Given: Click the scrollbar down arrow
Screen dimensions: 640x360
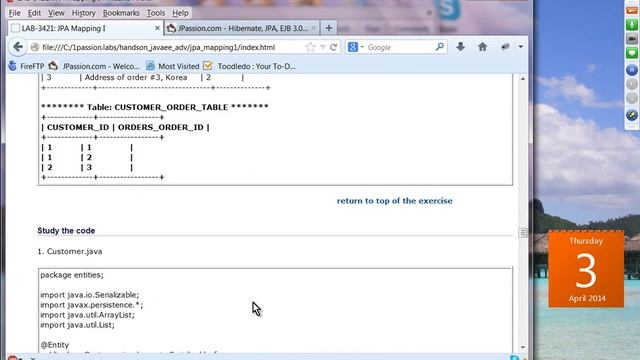Looking at the screenshot, I should click(x=523, y=347).
